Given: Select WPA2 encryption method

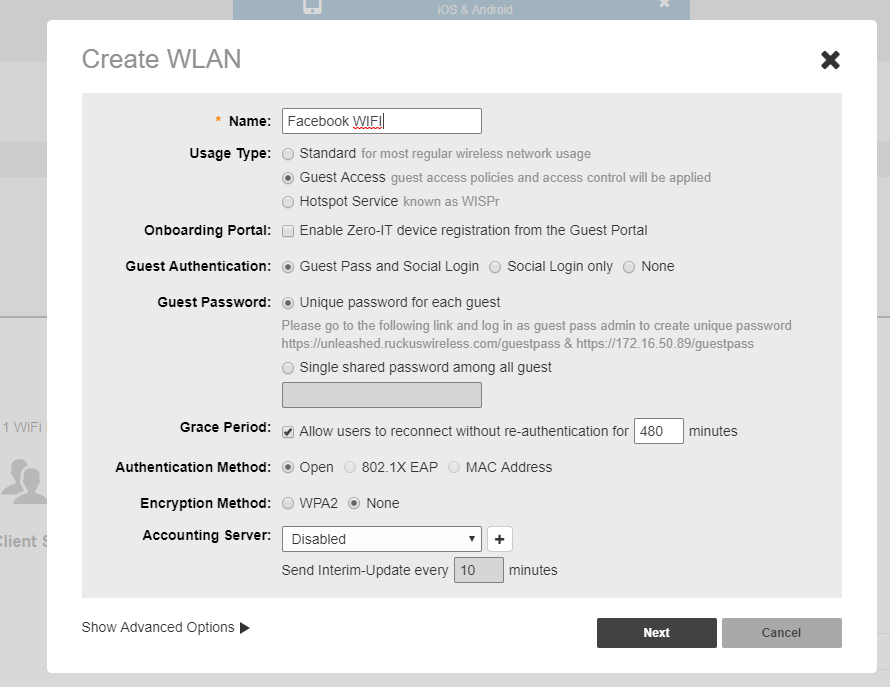Looking at the screenshot, I should pyautogui.click(x=289, y=504).
